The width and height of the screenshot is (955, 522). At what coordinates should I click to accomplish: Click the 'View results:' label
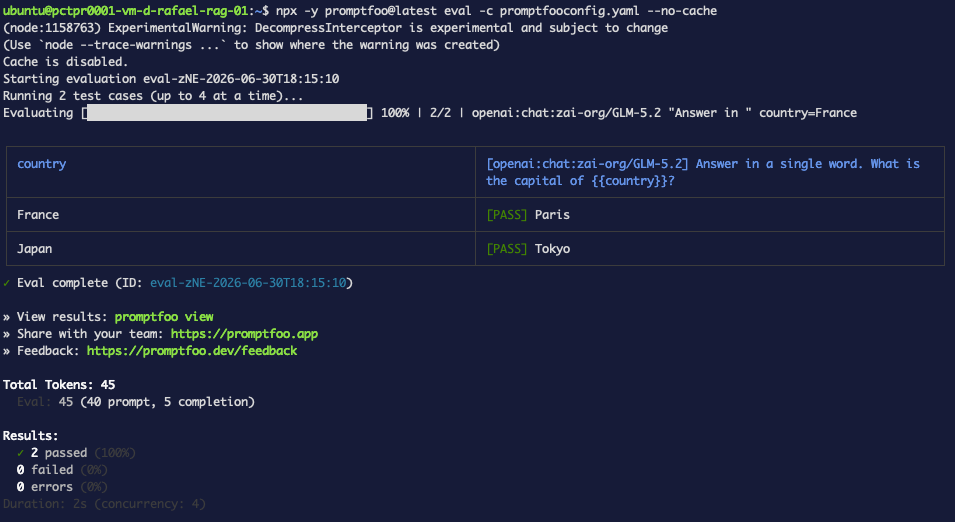point(62,317)
